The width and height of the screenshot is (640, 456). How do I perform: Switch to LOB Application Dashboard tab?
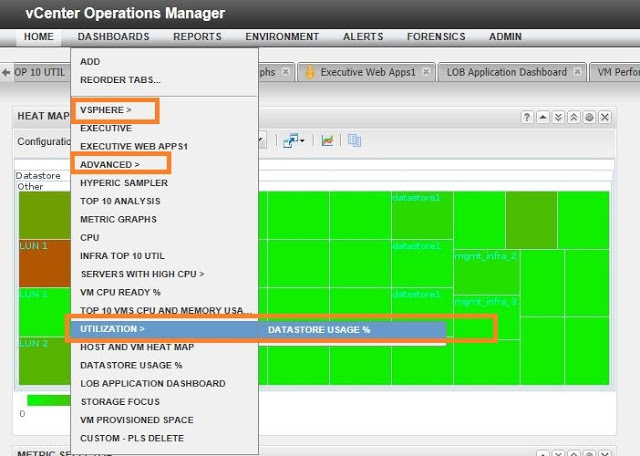[x=506, y=73]
